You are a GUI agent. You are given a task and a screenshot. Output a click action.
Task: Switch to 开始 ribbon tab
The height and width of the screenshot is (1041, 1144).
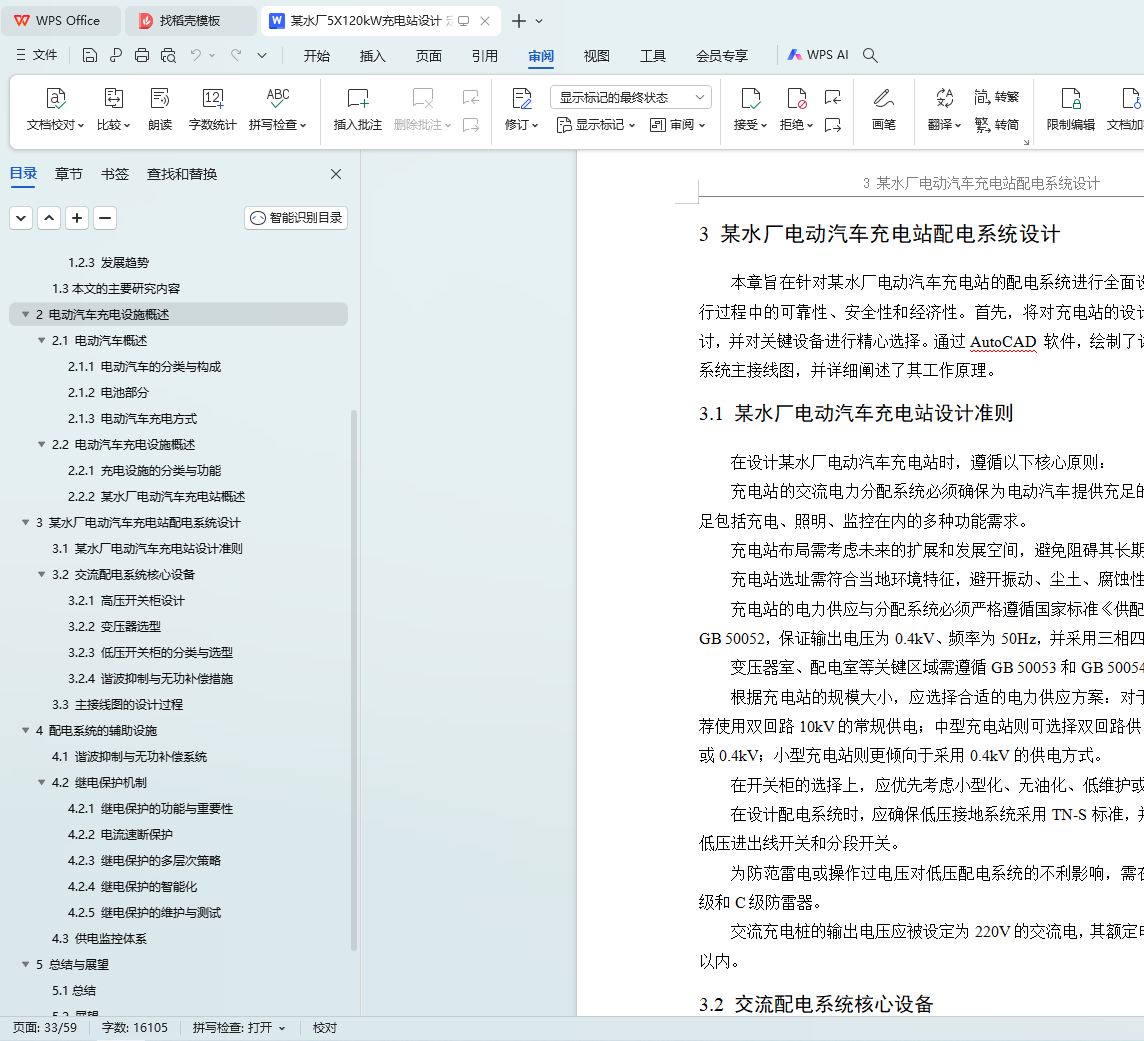[x=317, y=55]
